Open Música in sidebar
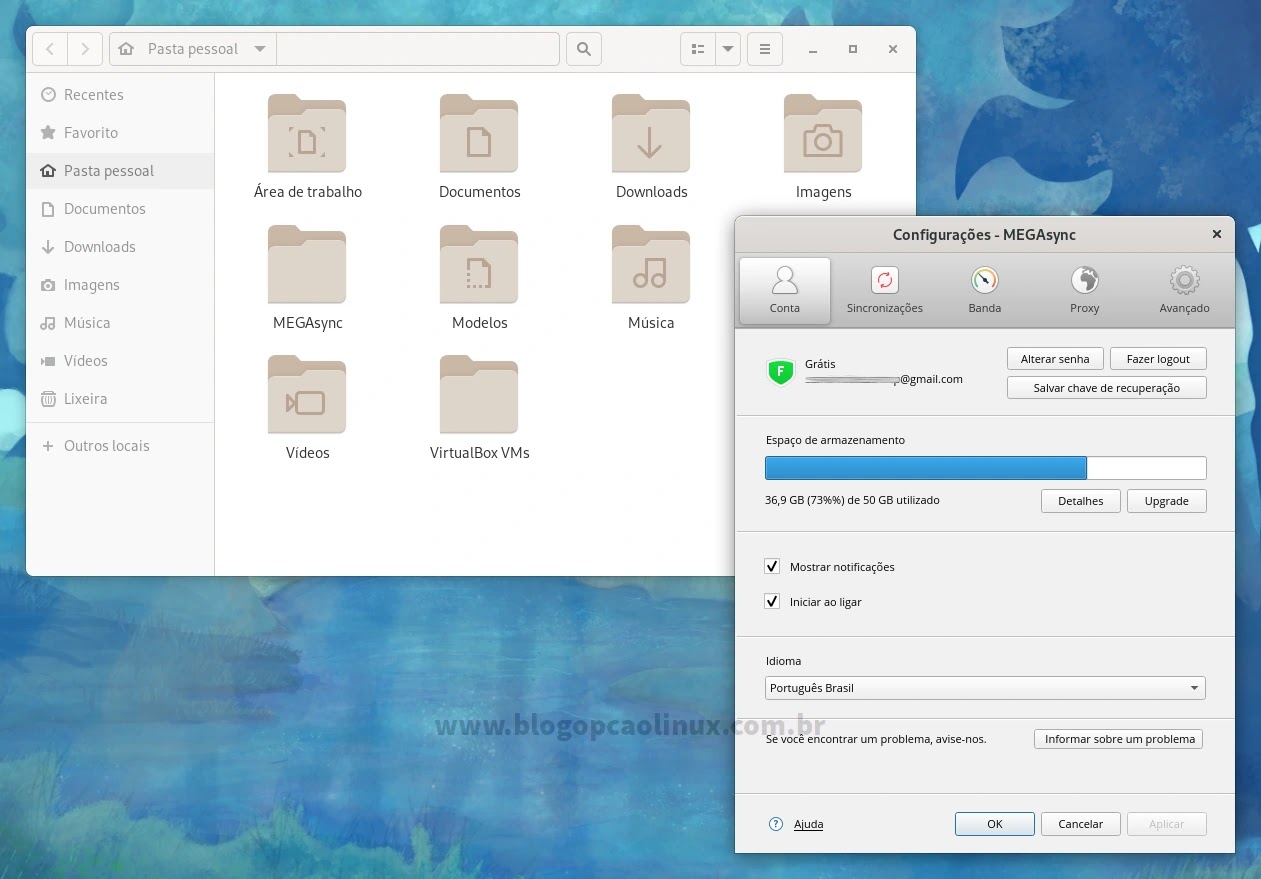Image resolution: width=1261 pixels, height=879 pixels. tap(120, 323)
